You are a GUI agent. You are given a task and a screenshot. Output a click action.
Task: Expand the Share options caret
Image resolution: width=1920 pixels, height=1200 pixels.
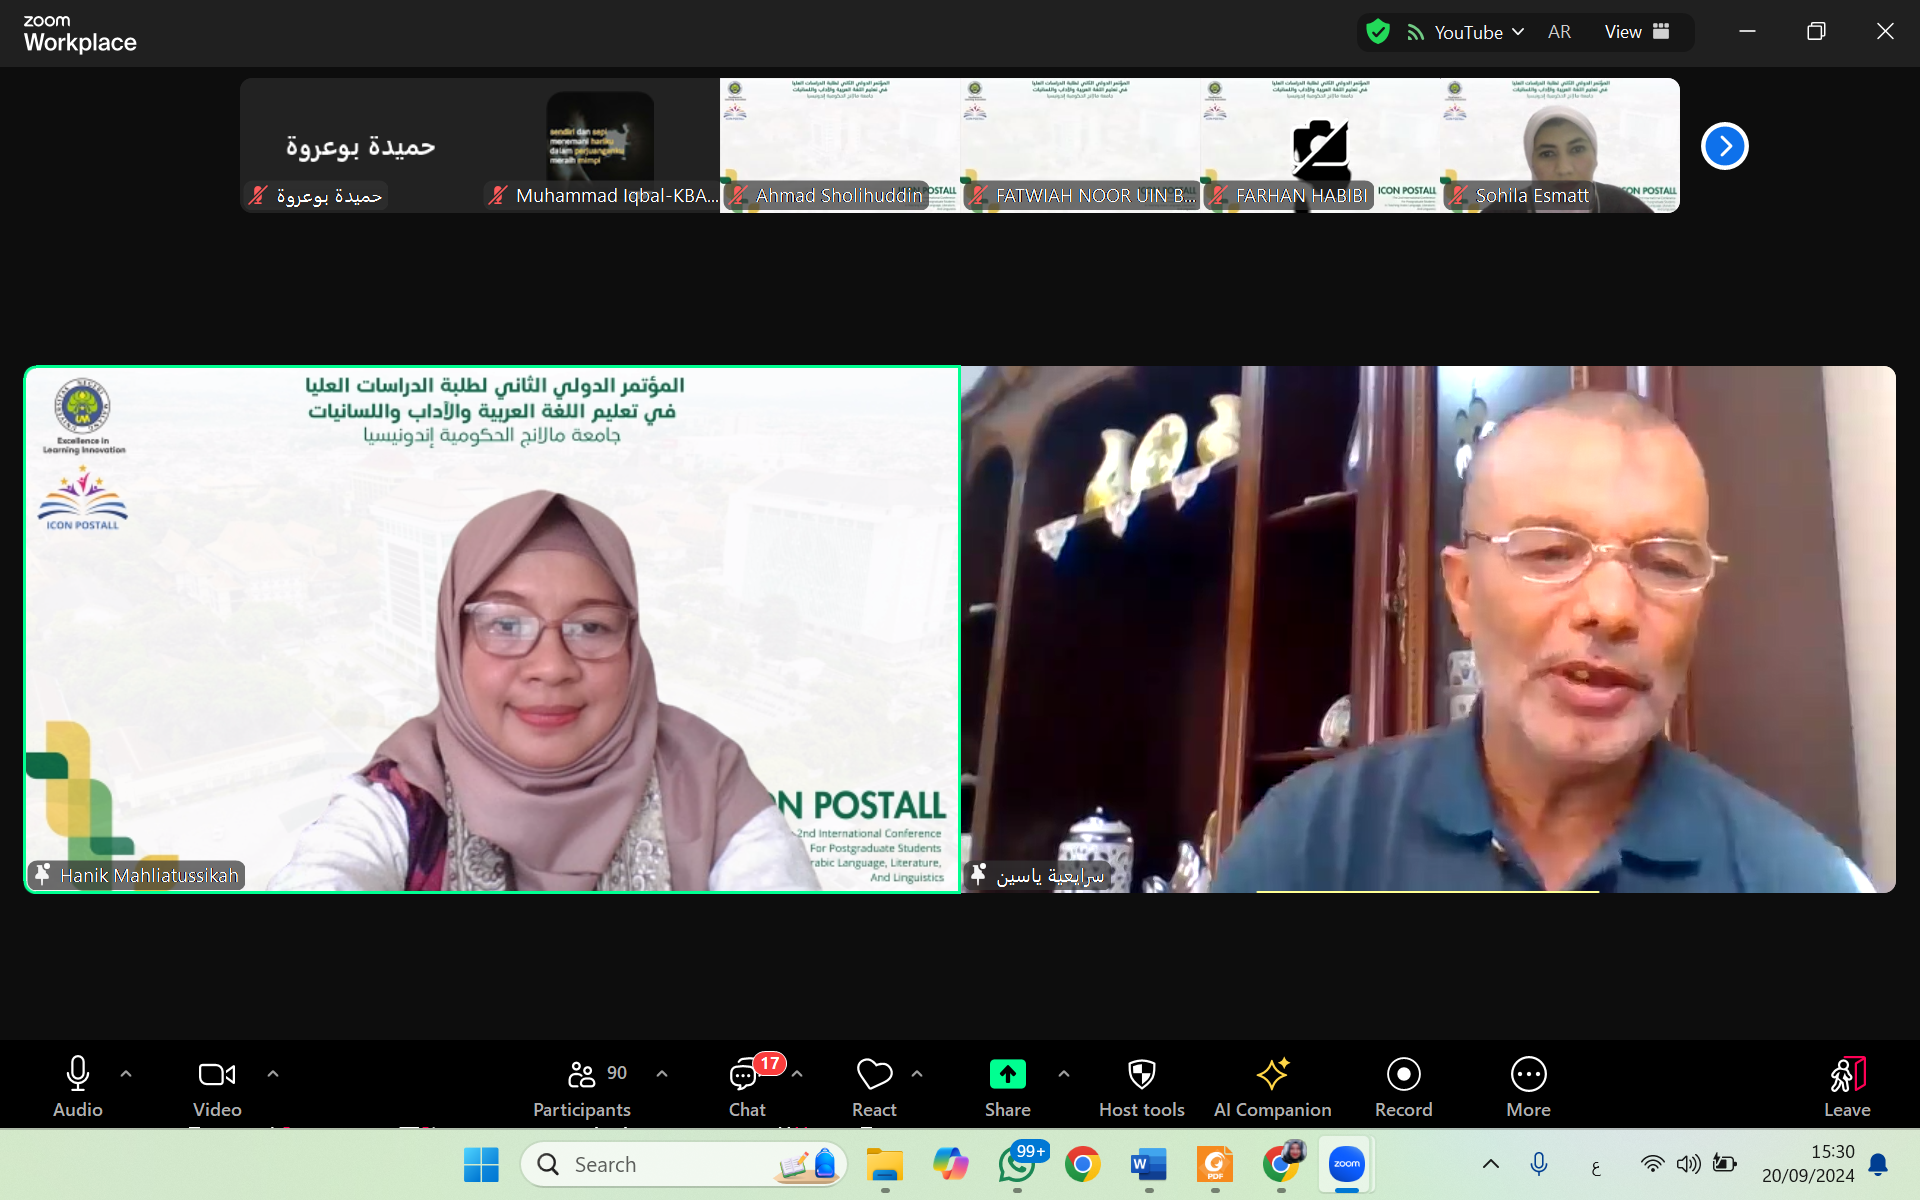pos(1064,1073)
